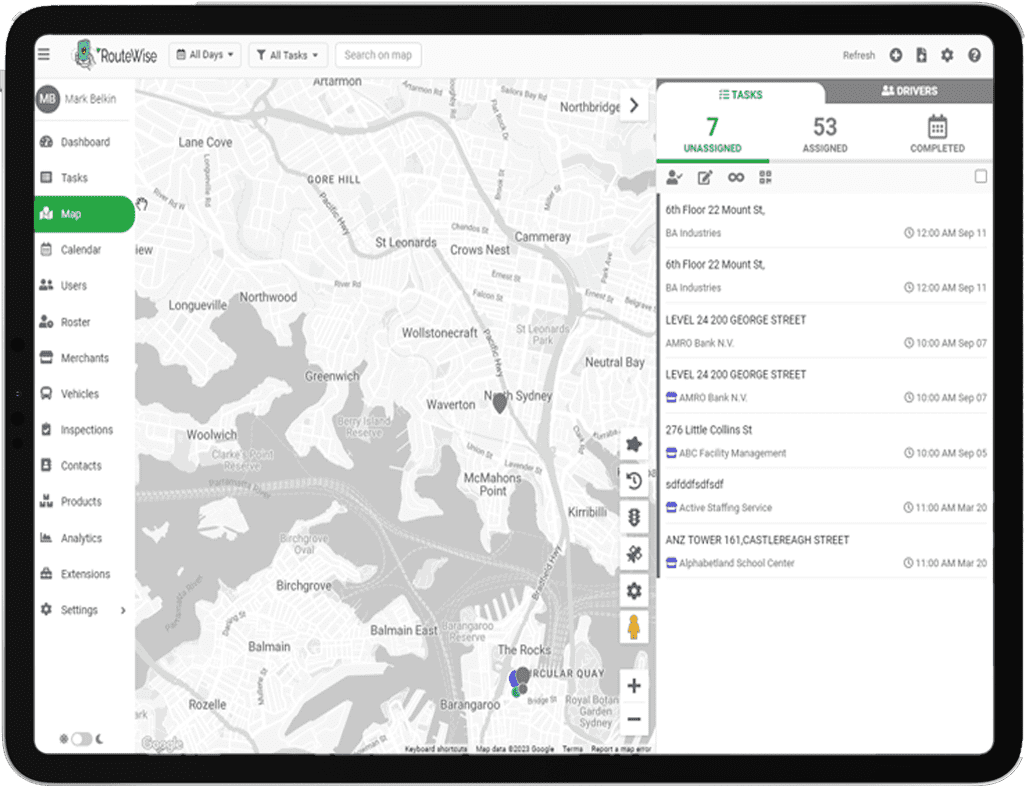Click the assign driver icon in Tasks panel
The height and width of the screenshot is (786, 1027).
[x=673, y=177]
